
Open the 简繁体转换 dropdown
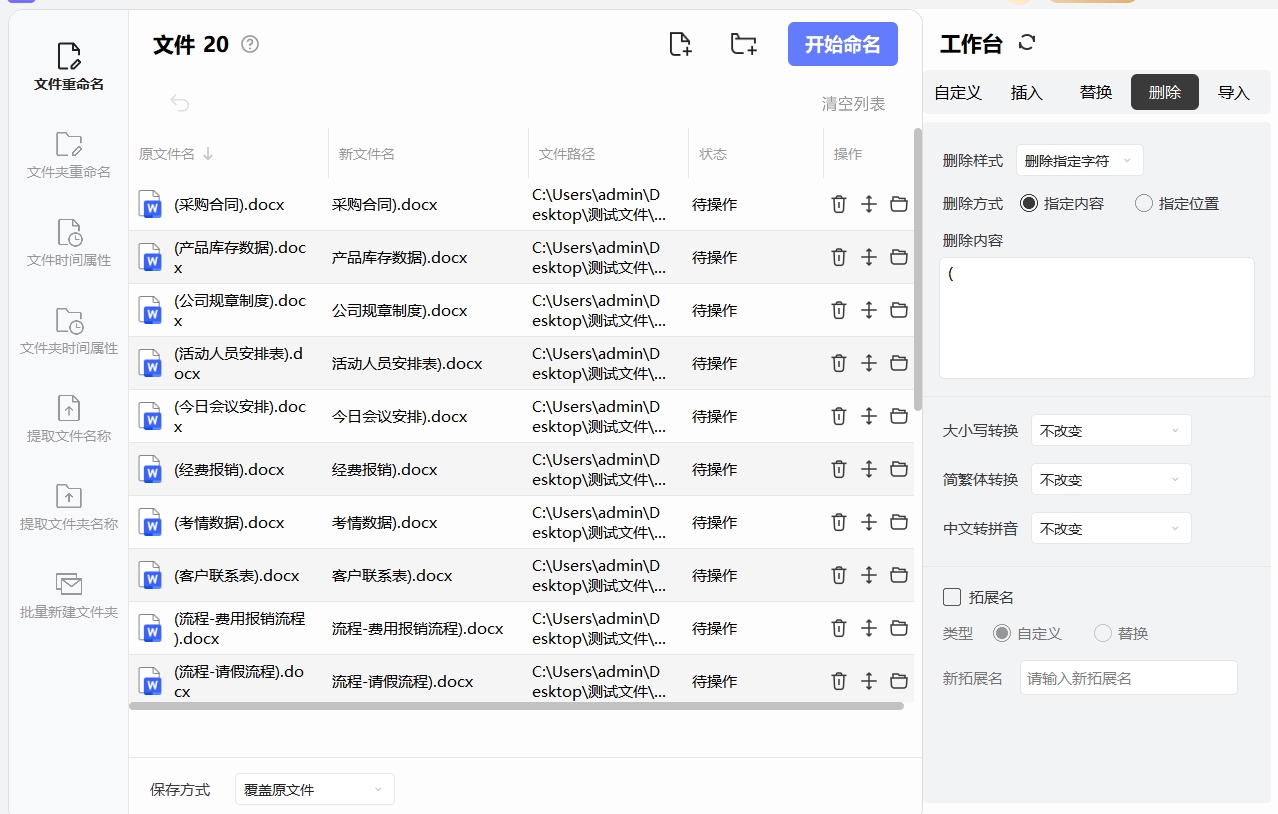coord(1111,479)
